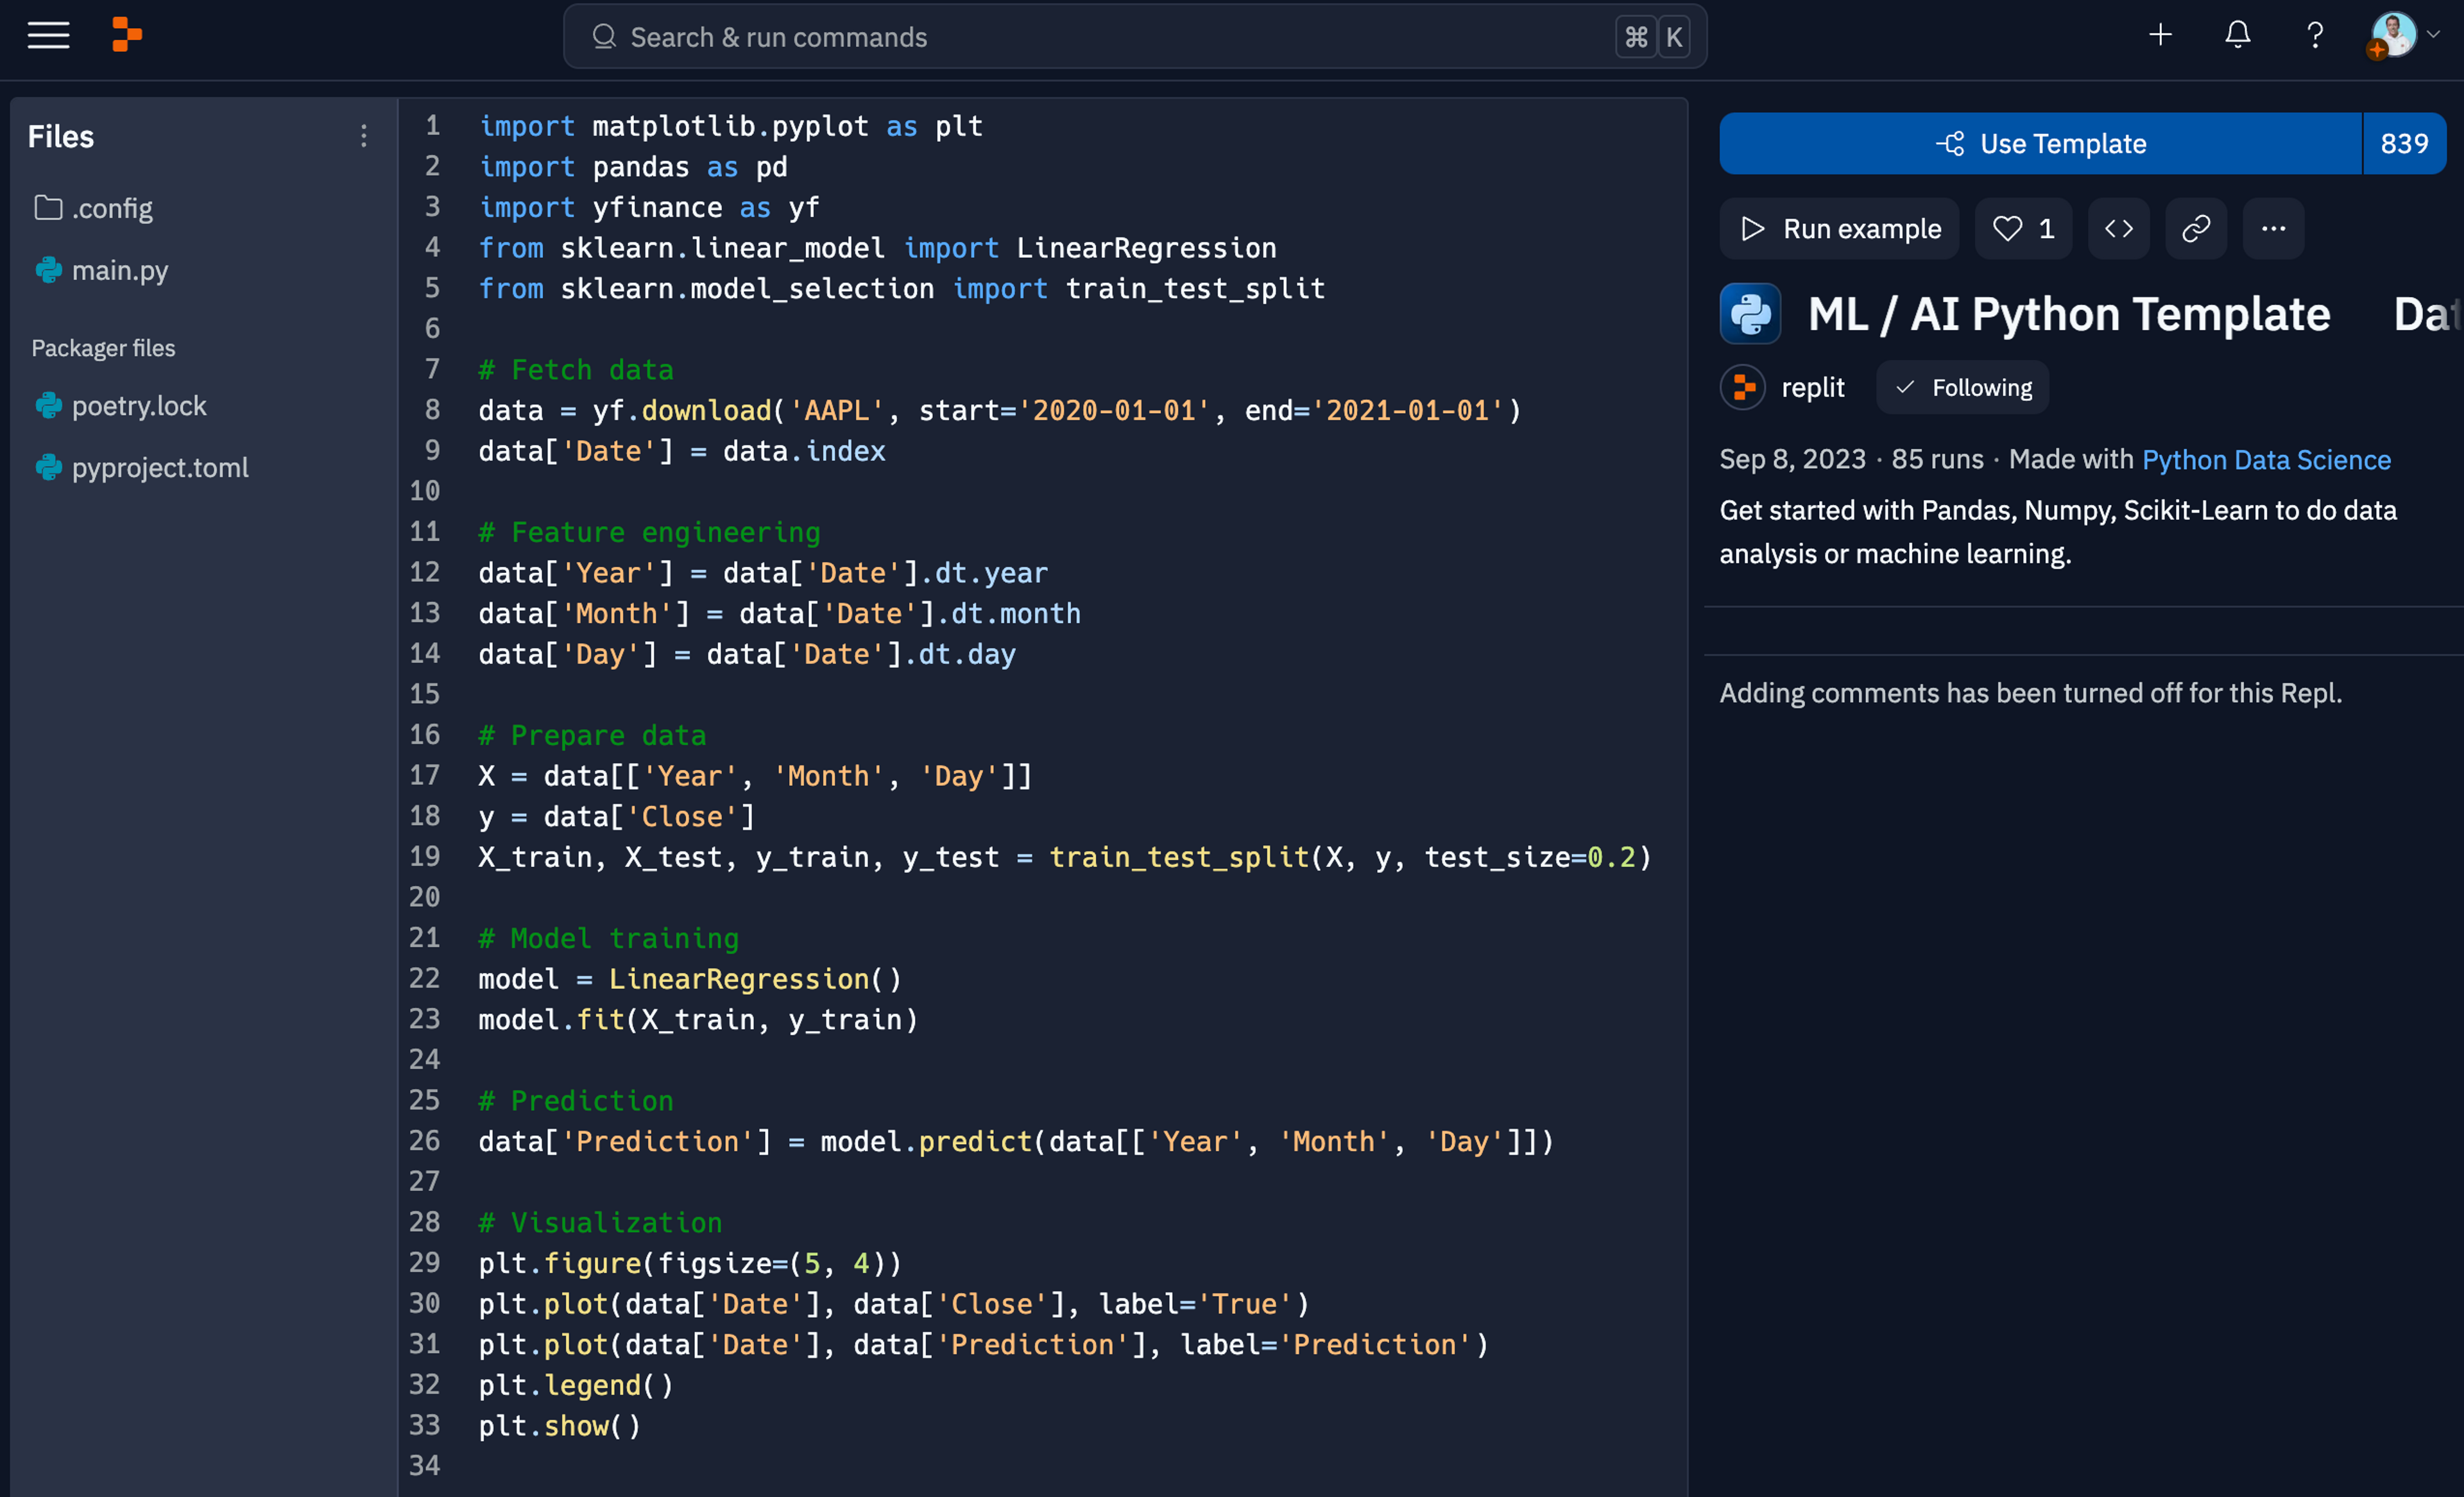
Task: Open the Python Data Science link
Action: 2266,459
